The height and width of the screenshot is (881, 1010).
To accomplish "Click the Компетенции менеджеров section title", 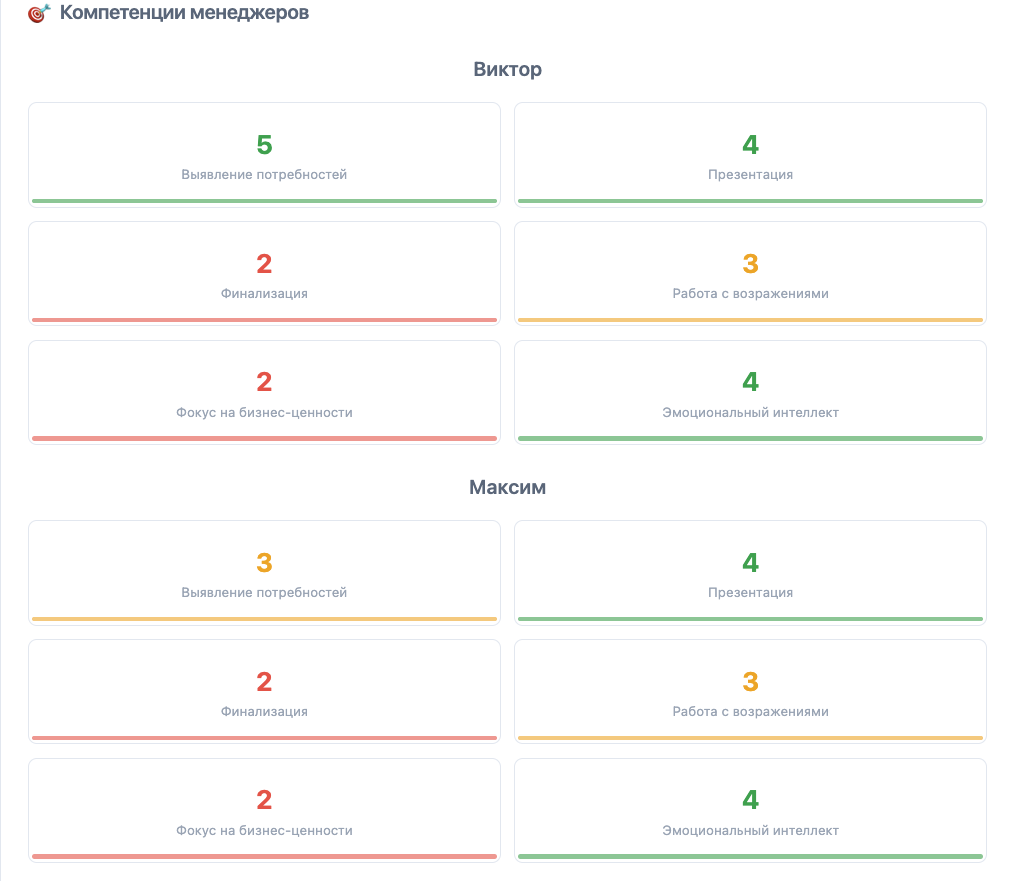I will [x=184, y=14].
